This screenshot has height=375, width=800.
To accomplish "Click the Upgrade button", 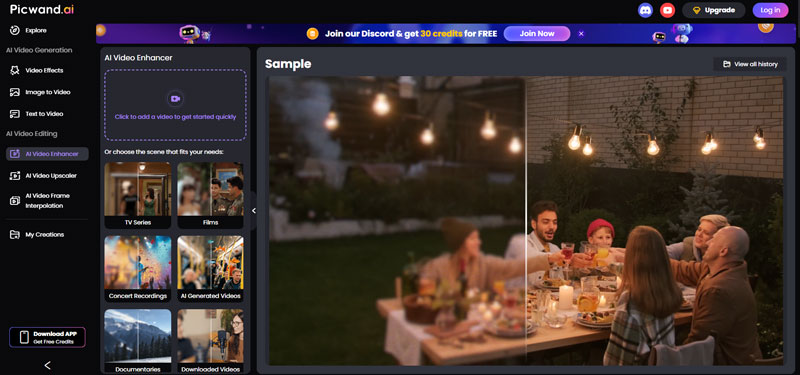I will click(714, 10).
